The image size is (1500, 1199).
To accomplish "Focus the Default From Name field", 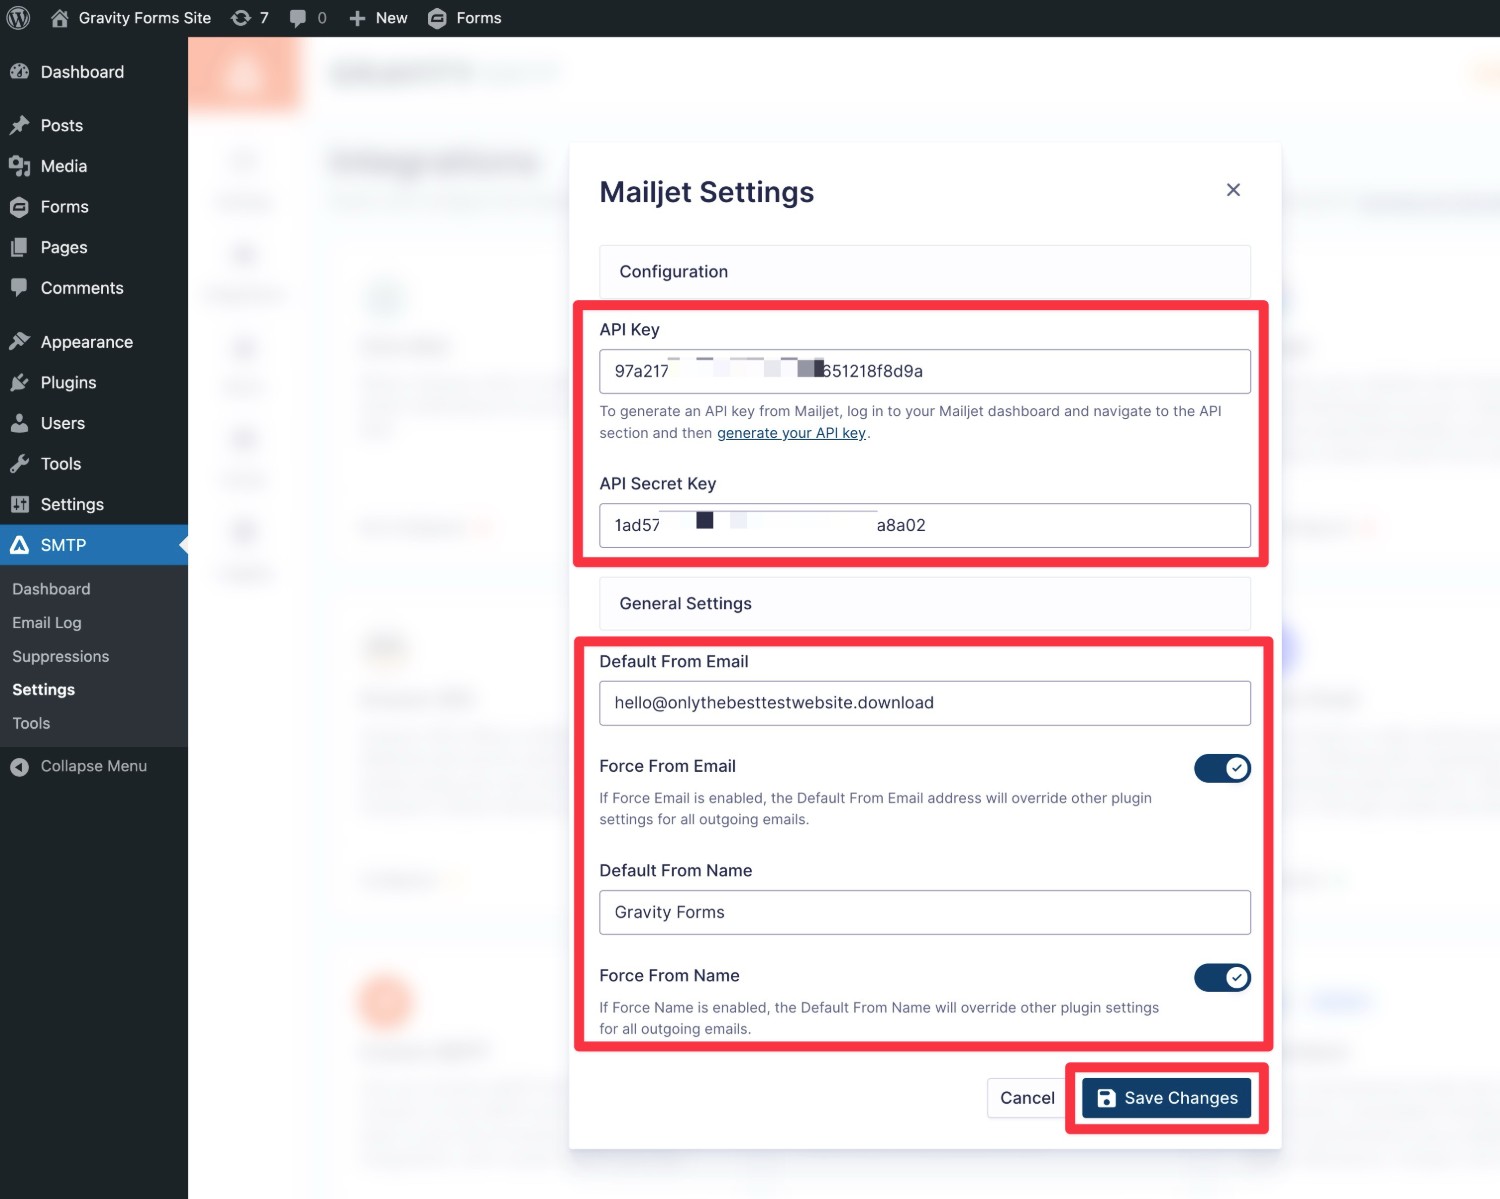I will coord(925,912).
